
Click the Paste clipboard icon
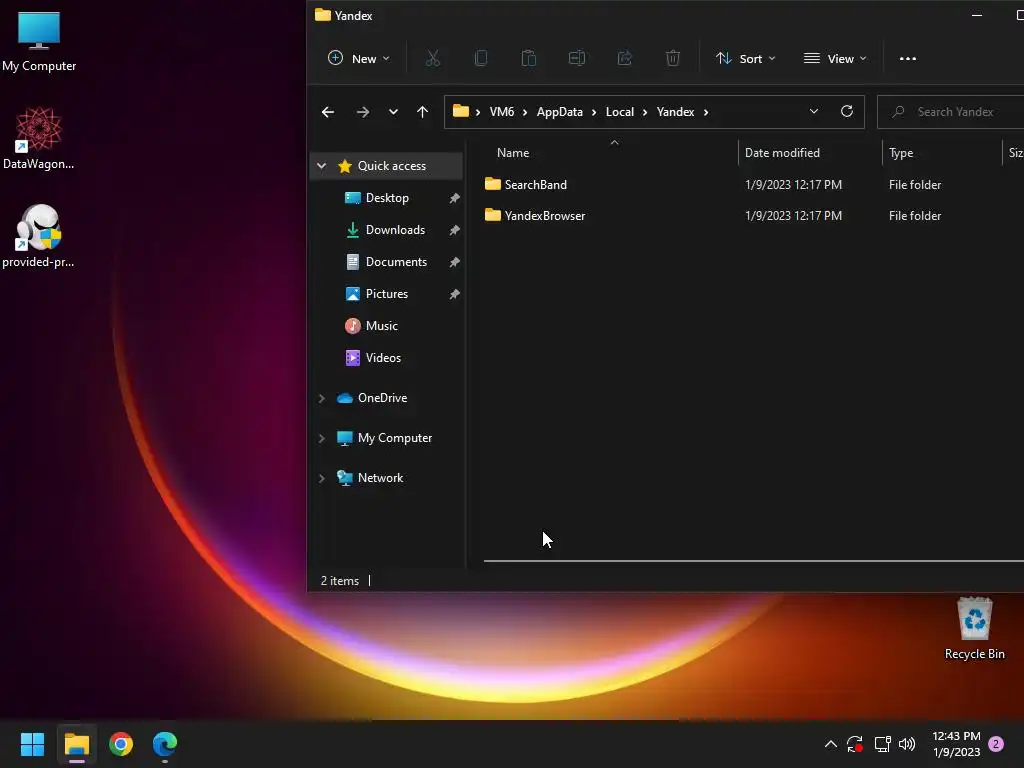click(528, 59)
